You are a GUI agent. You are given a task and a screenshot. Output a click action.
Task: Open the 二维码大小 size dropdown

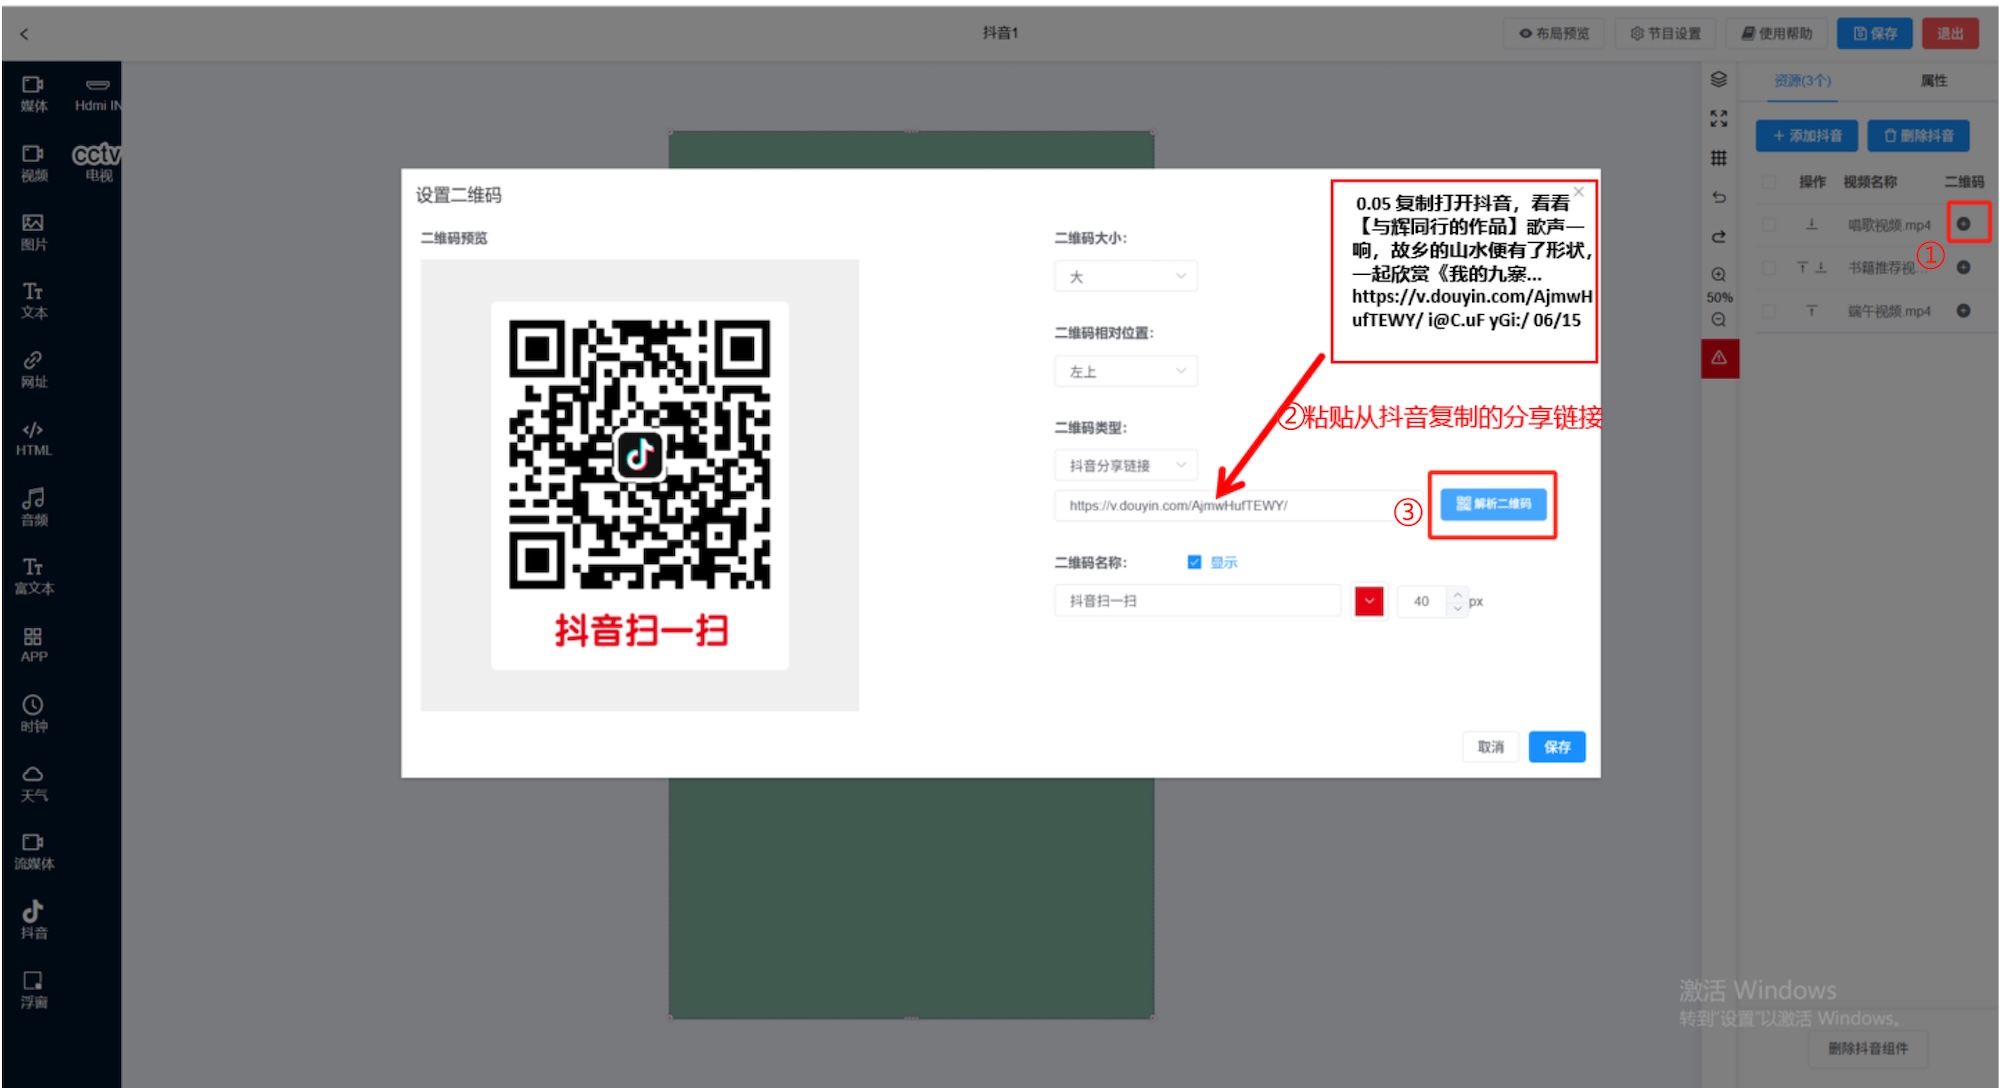(1126, 276)
